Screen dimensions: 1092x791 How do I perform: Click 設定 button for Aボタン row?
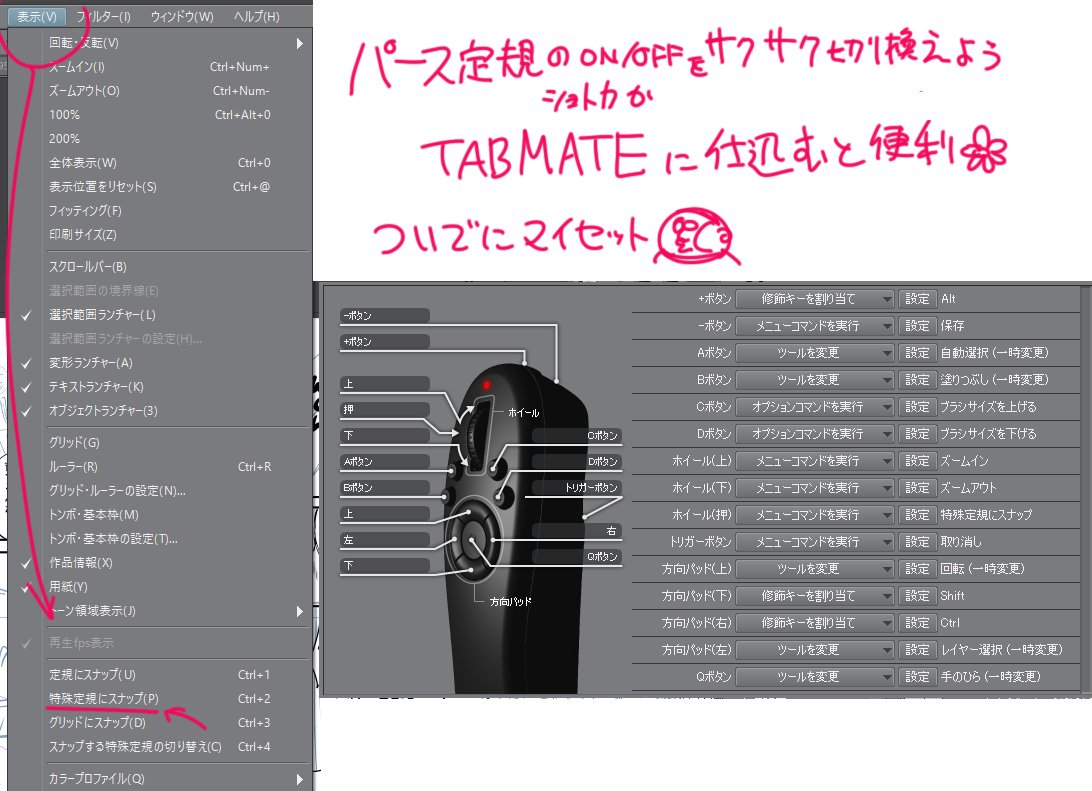916,353
